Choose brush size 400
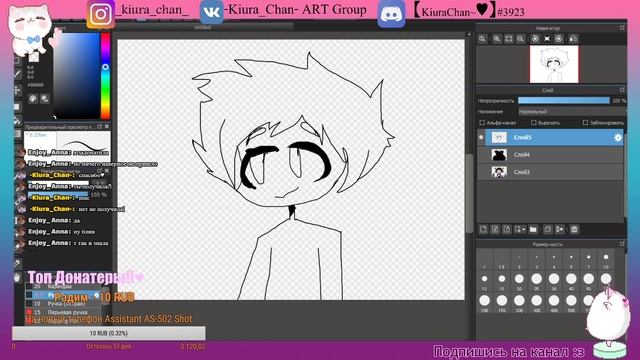Image resolution: width=640 pixels, height=360 pixels. click(x=554, y=303)
